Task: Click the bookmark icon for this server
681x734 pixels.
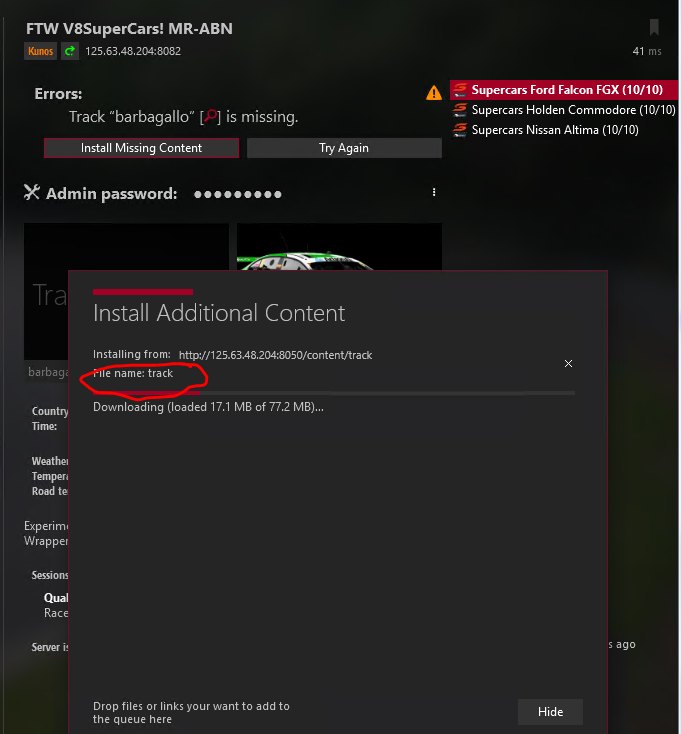Action: [654, 27]
